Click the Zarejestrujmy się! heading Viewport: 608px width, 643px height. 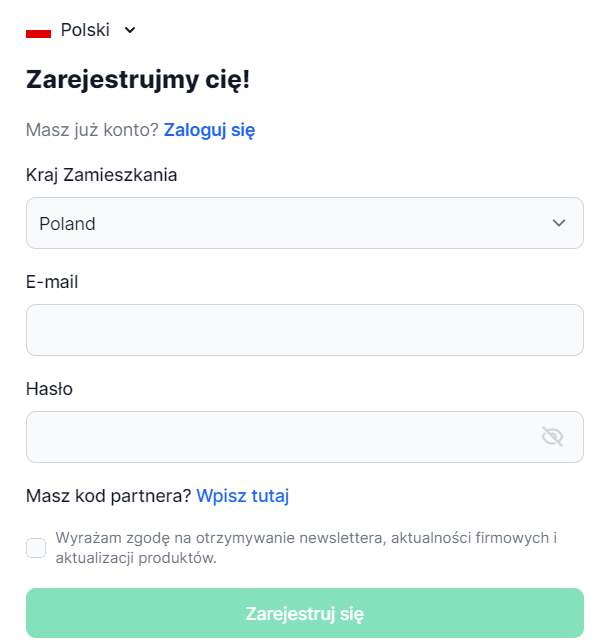137,80
